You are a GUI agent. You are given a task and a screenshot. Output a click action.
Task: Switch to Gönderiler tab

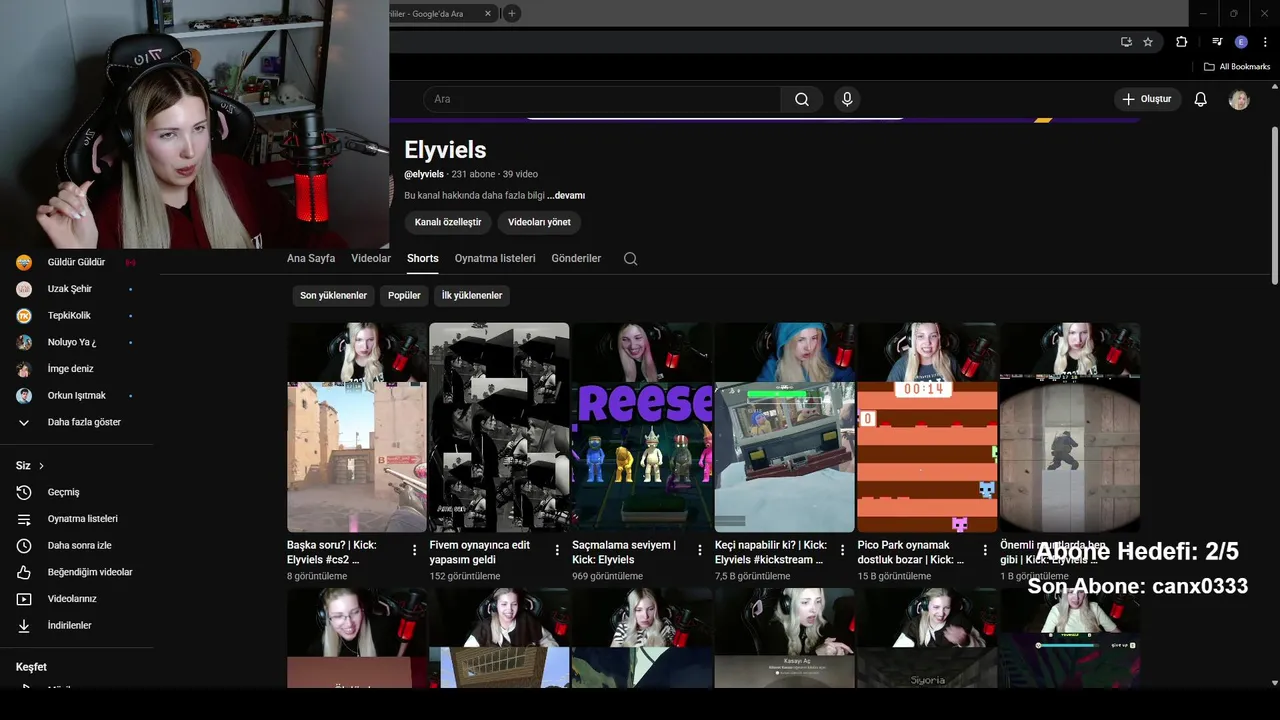coord(576,258)
